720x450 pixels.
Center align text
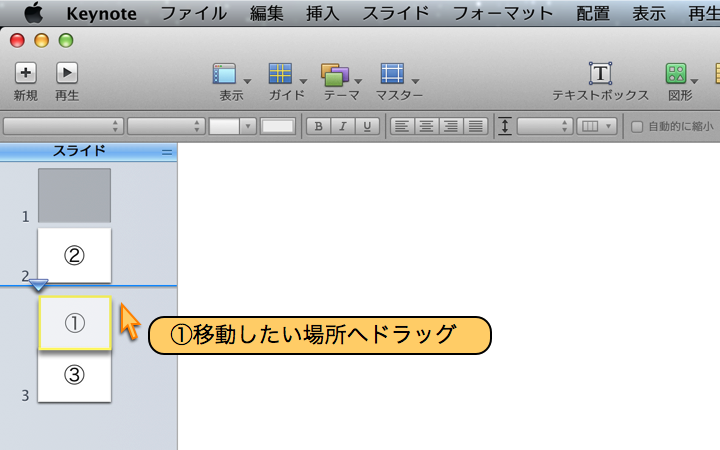[427, 126]
